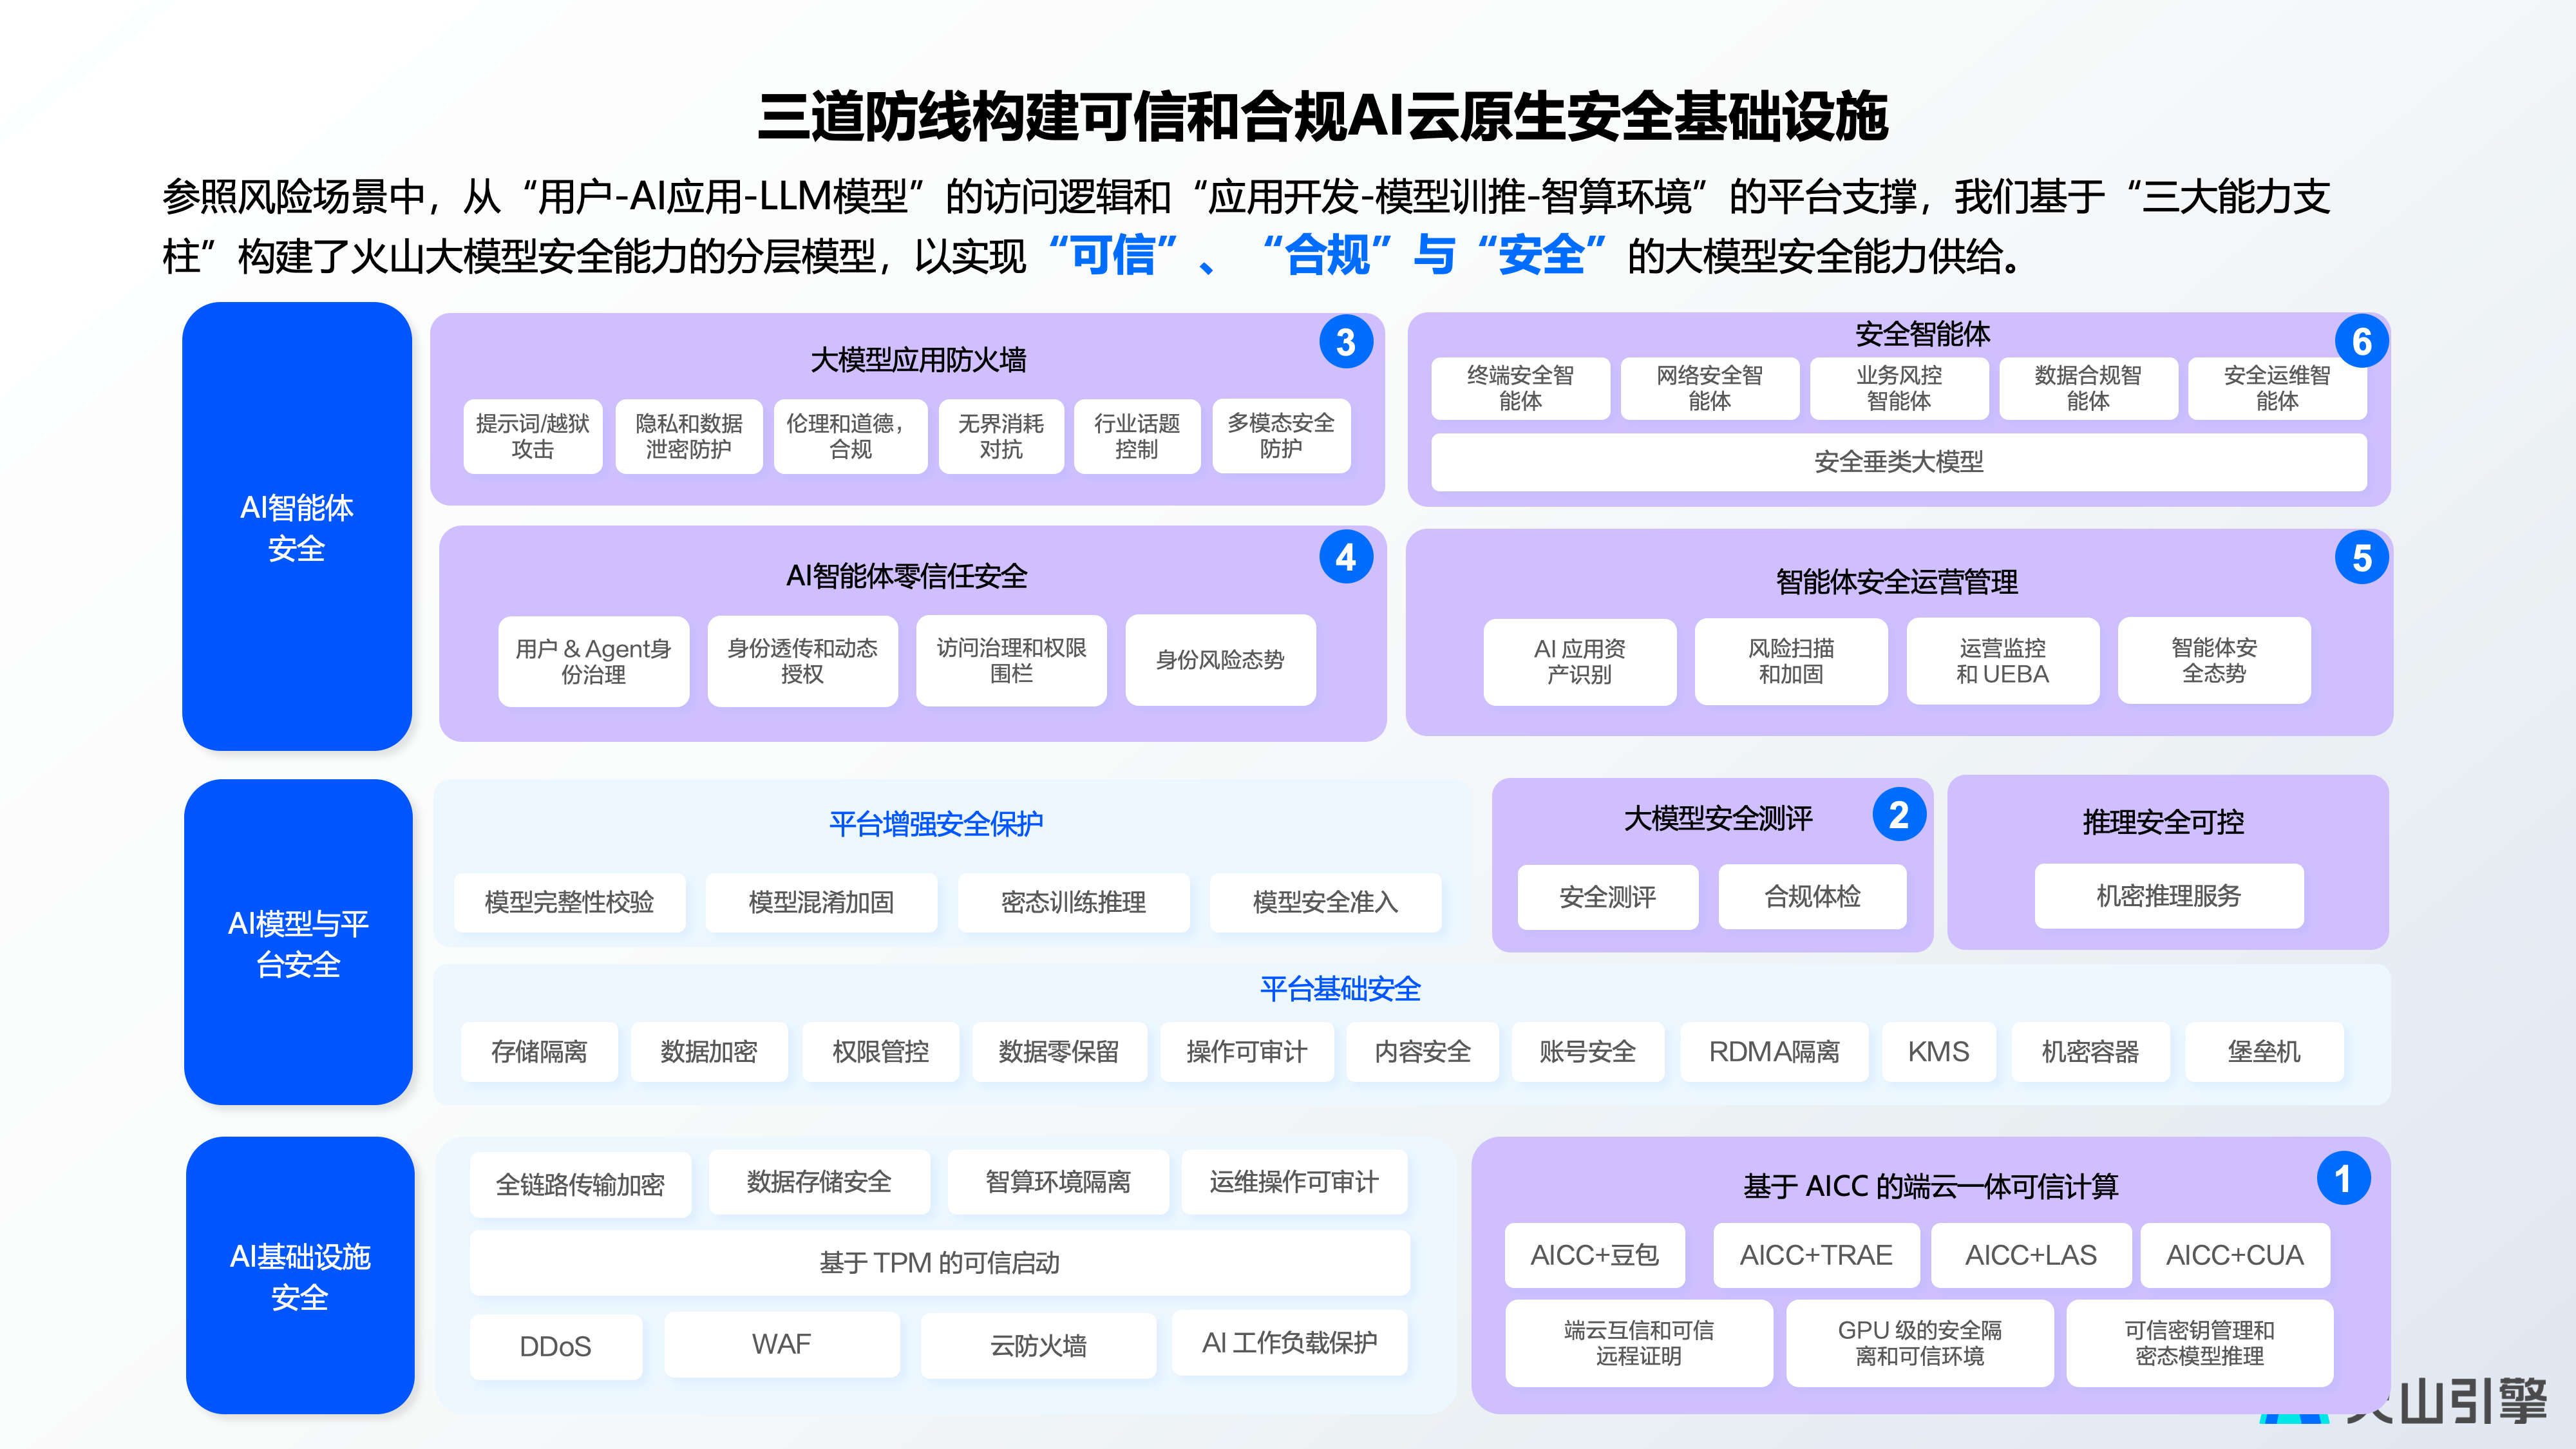
Task: Click the "智能体安全运营管理" heading
Action: pos(1897,582)
